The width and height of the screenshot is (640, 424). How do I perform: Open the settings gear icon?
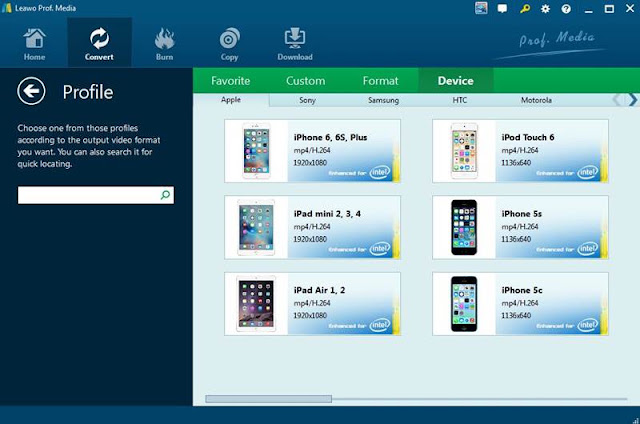coord(545,9)
